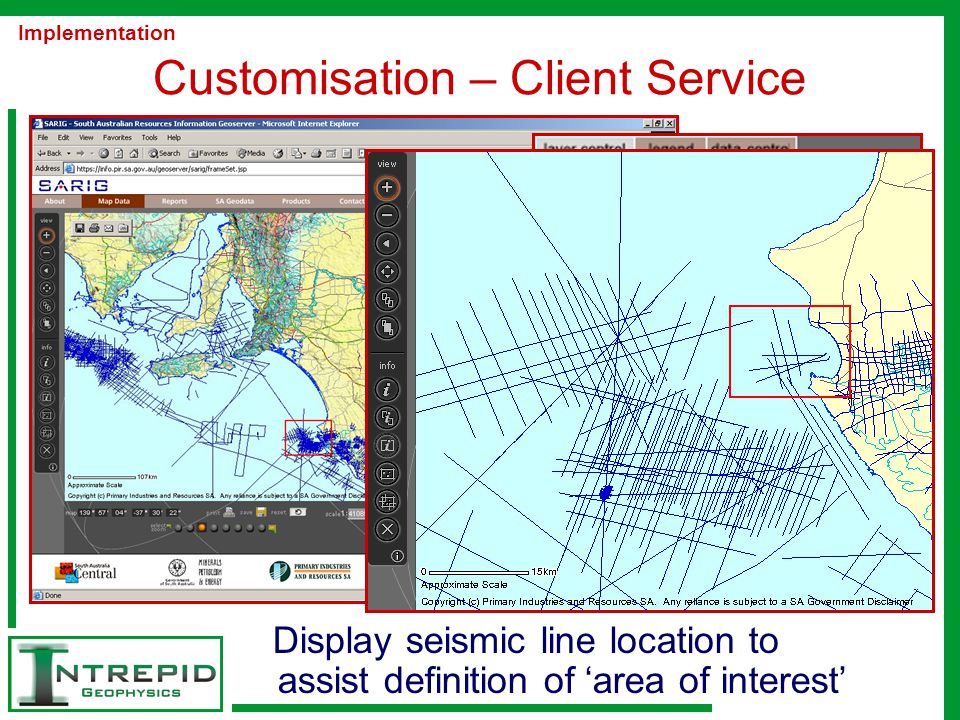This screenshot has height=720, width=960.
Task: Open the Favorites button in the IE toolbar
Action: (208, 153)
